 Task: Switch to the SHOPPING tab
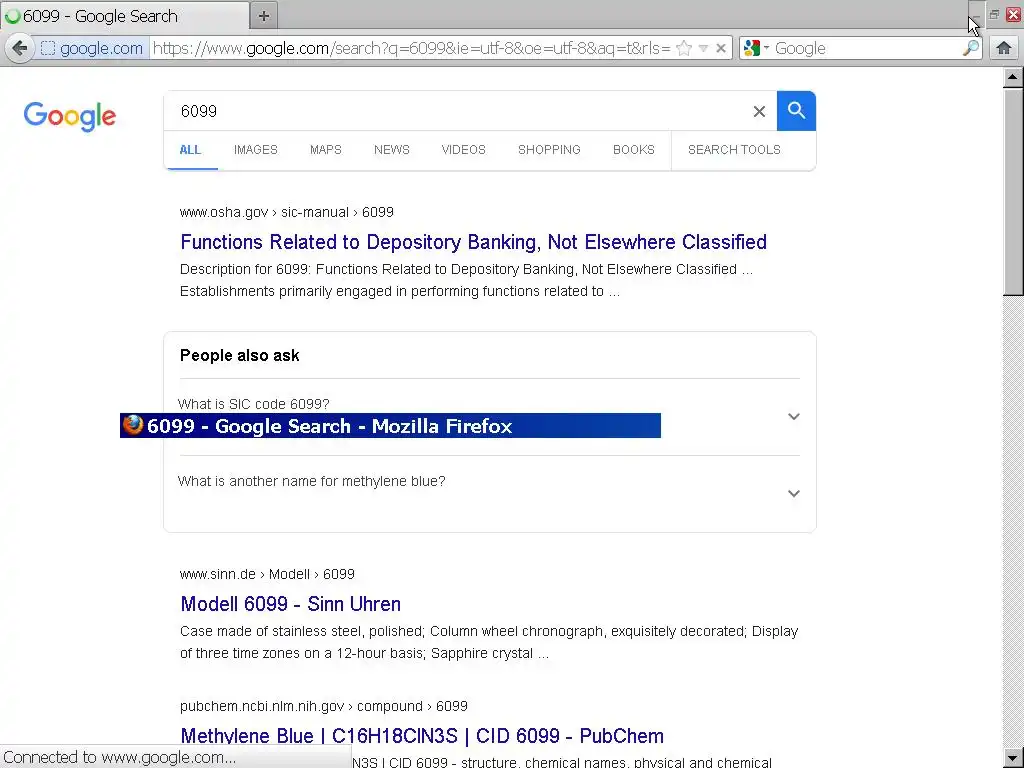point(549,150)
